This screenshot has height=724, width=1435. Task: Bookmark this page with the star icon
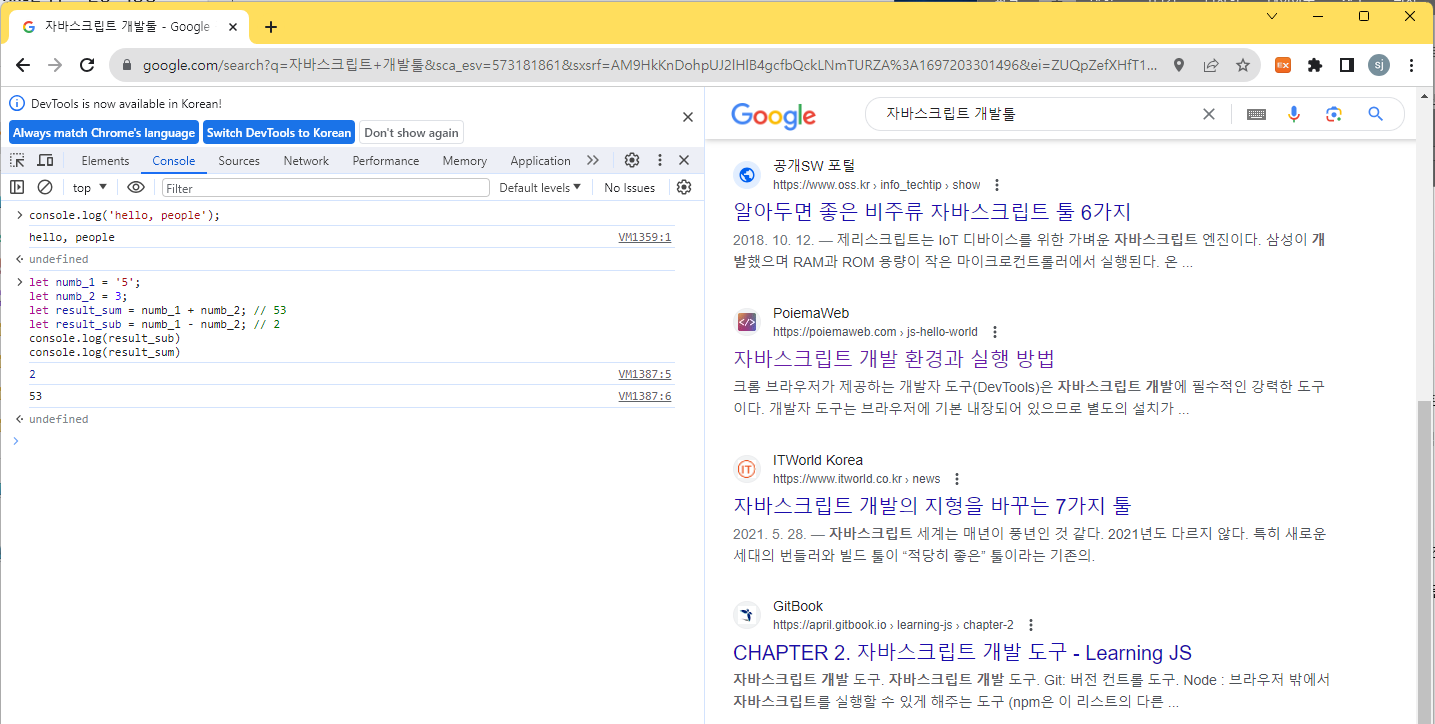click(x=1243, y=65)
